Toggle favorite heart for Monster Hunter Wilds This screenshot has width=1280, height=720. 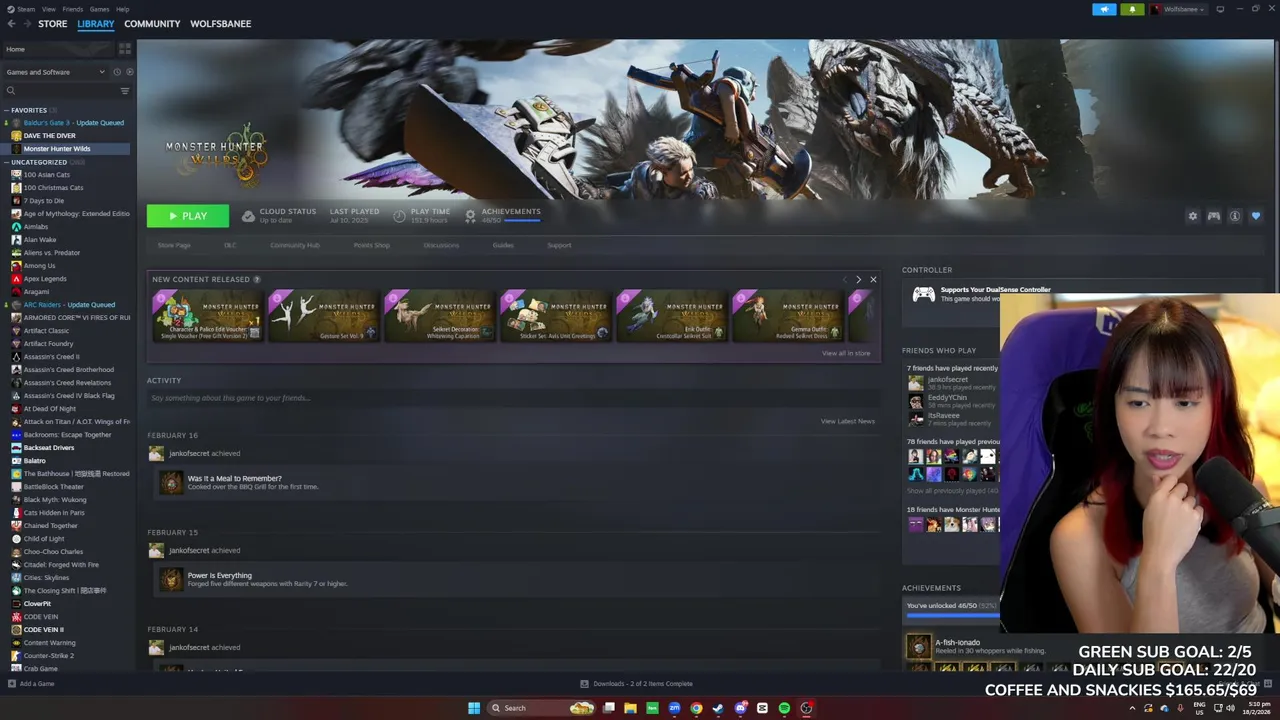click(1256, 216)
